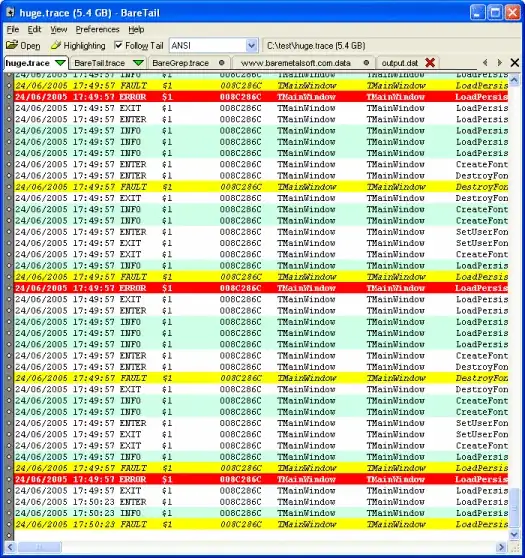Select the INFO row timestamped 17:50:23
Screen dimensions: 525x558
[261, 513]
